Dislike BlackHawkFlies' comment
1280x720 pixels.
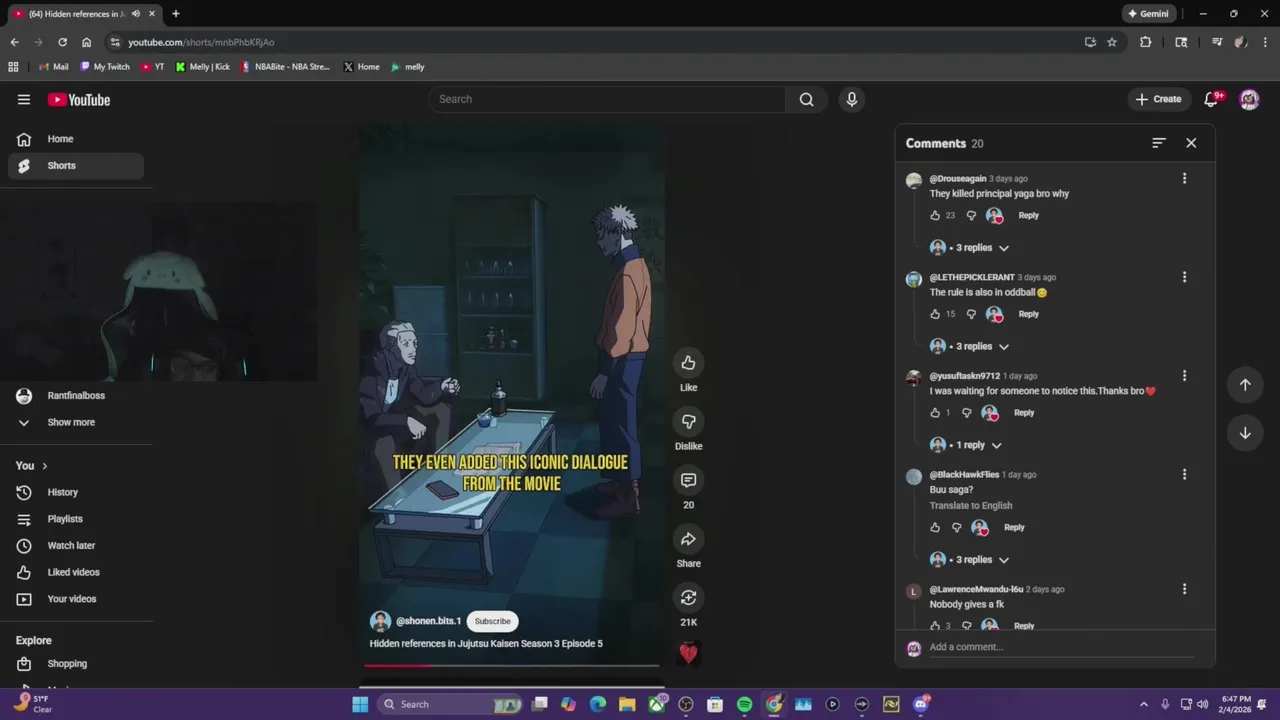click(x=956, y=527)
